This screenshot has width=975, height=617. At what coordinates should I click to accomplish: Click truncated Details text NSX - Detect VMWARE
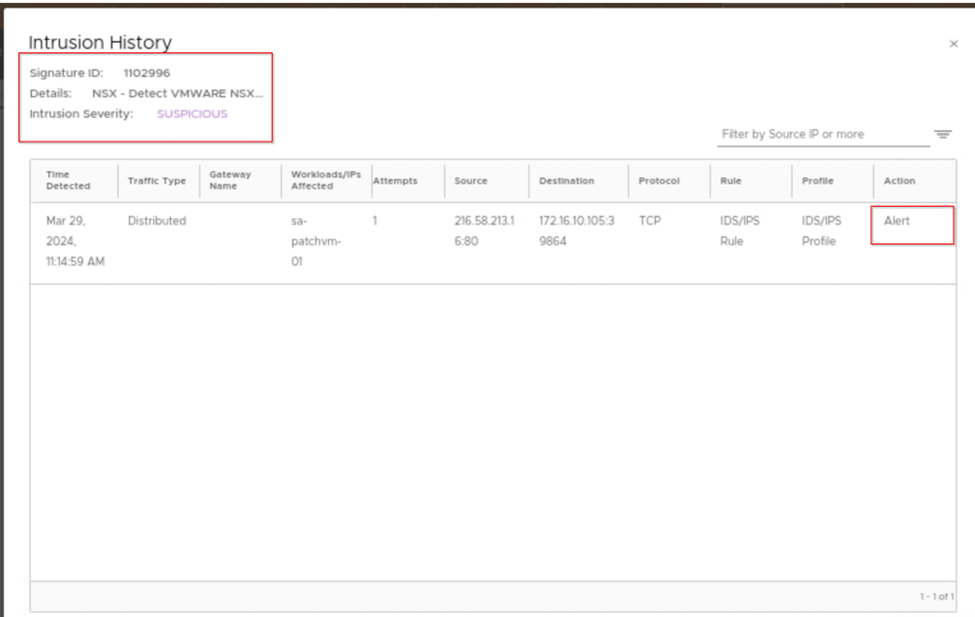coord(184,93)
